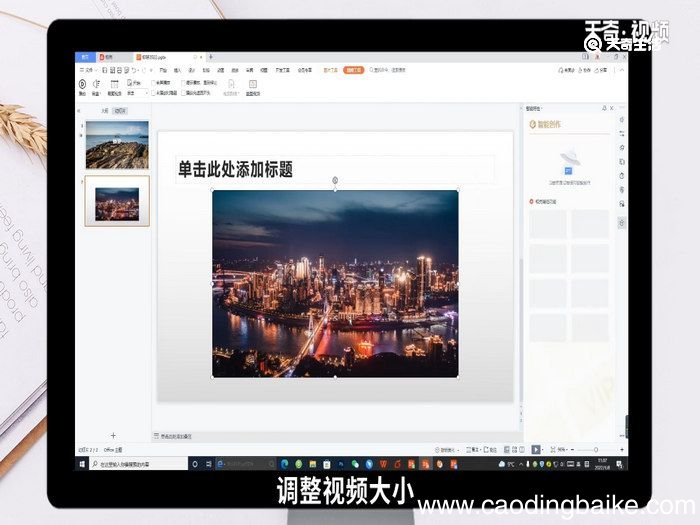Image resolution: width=700 pixels, height=525 pixels.
Task: Close the right task pane with X
Action: point(612,108)
